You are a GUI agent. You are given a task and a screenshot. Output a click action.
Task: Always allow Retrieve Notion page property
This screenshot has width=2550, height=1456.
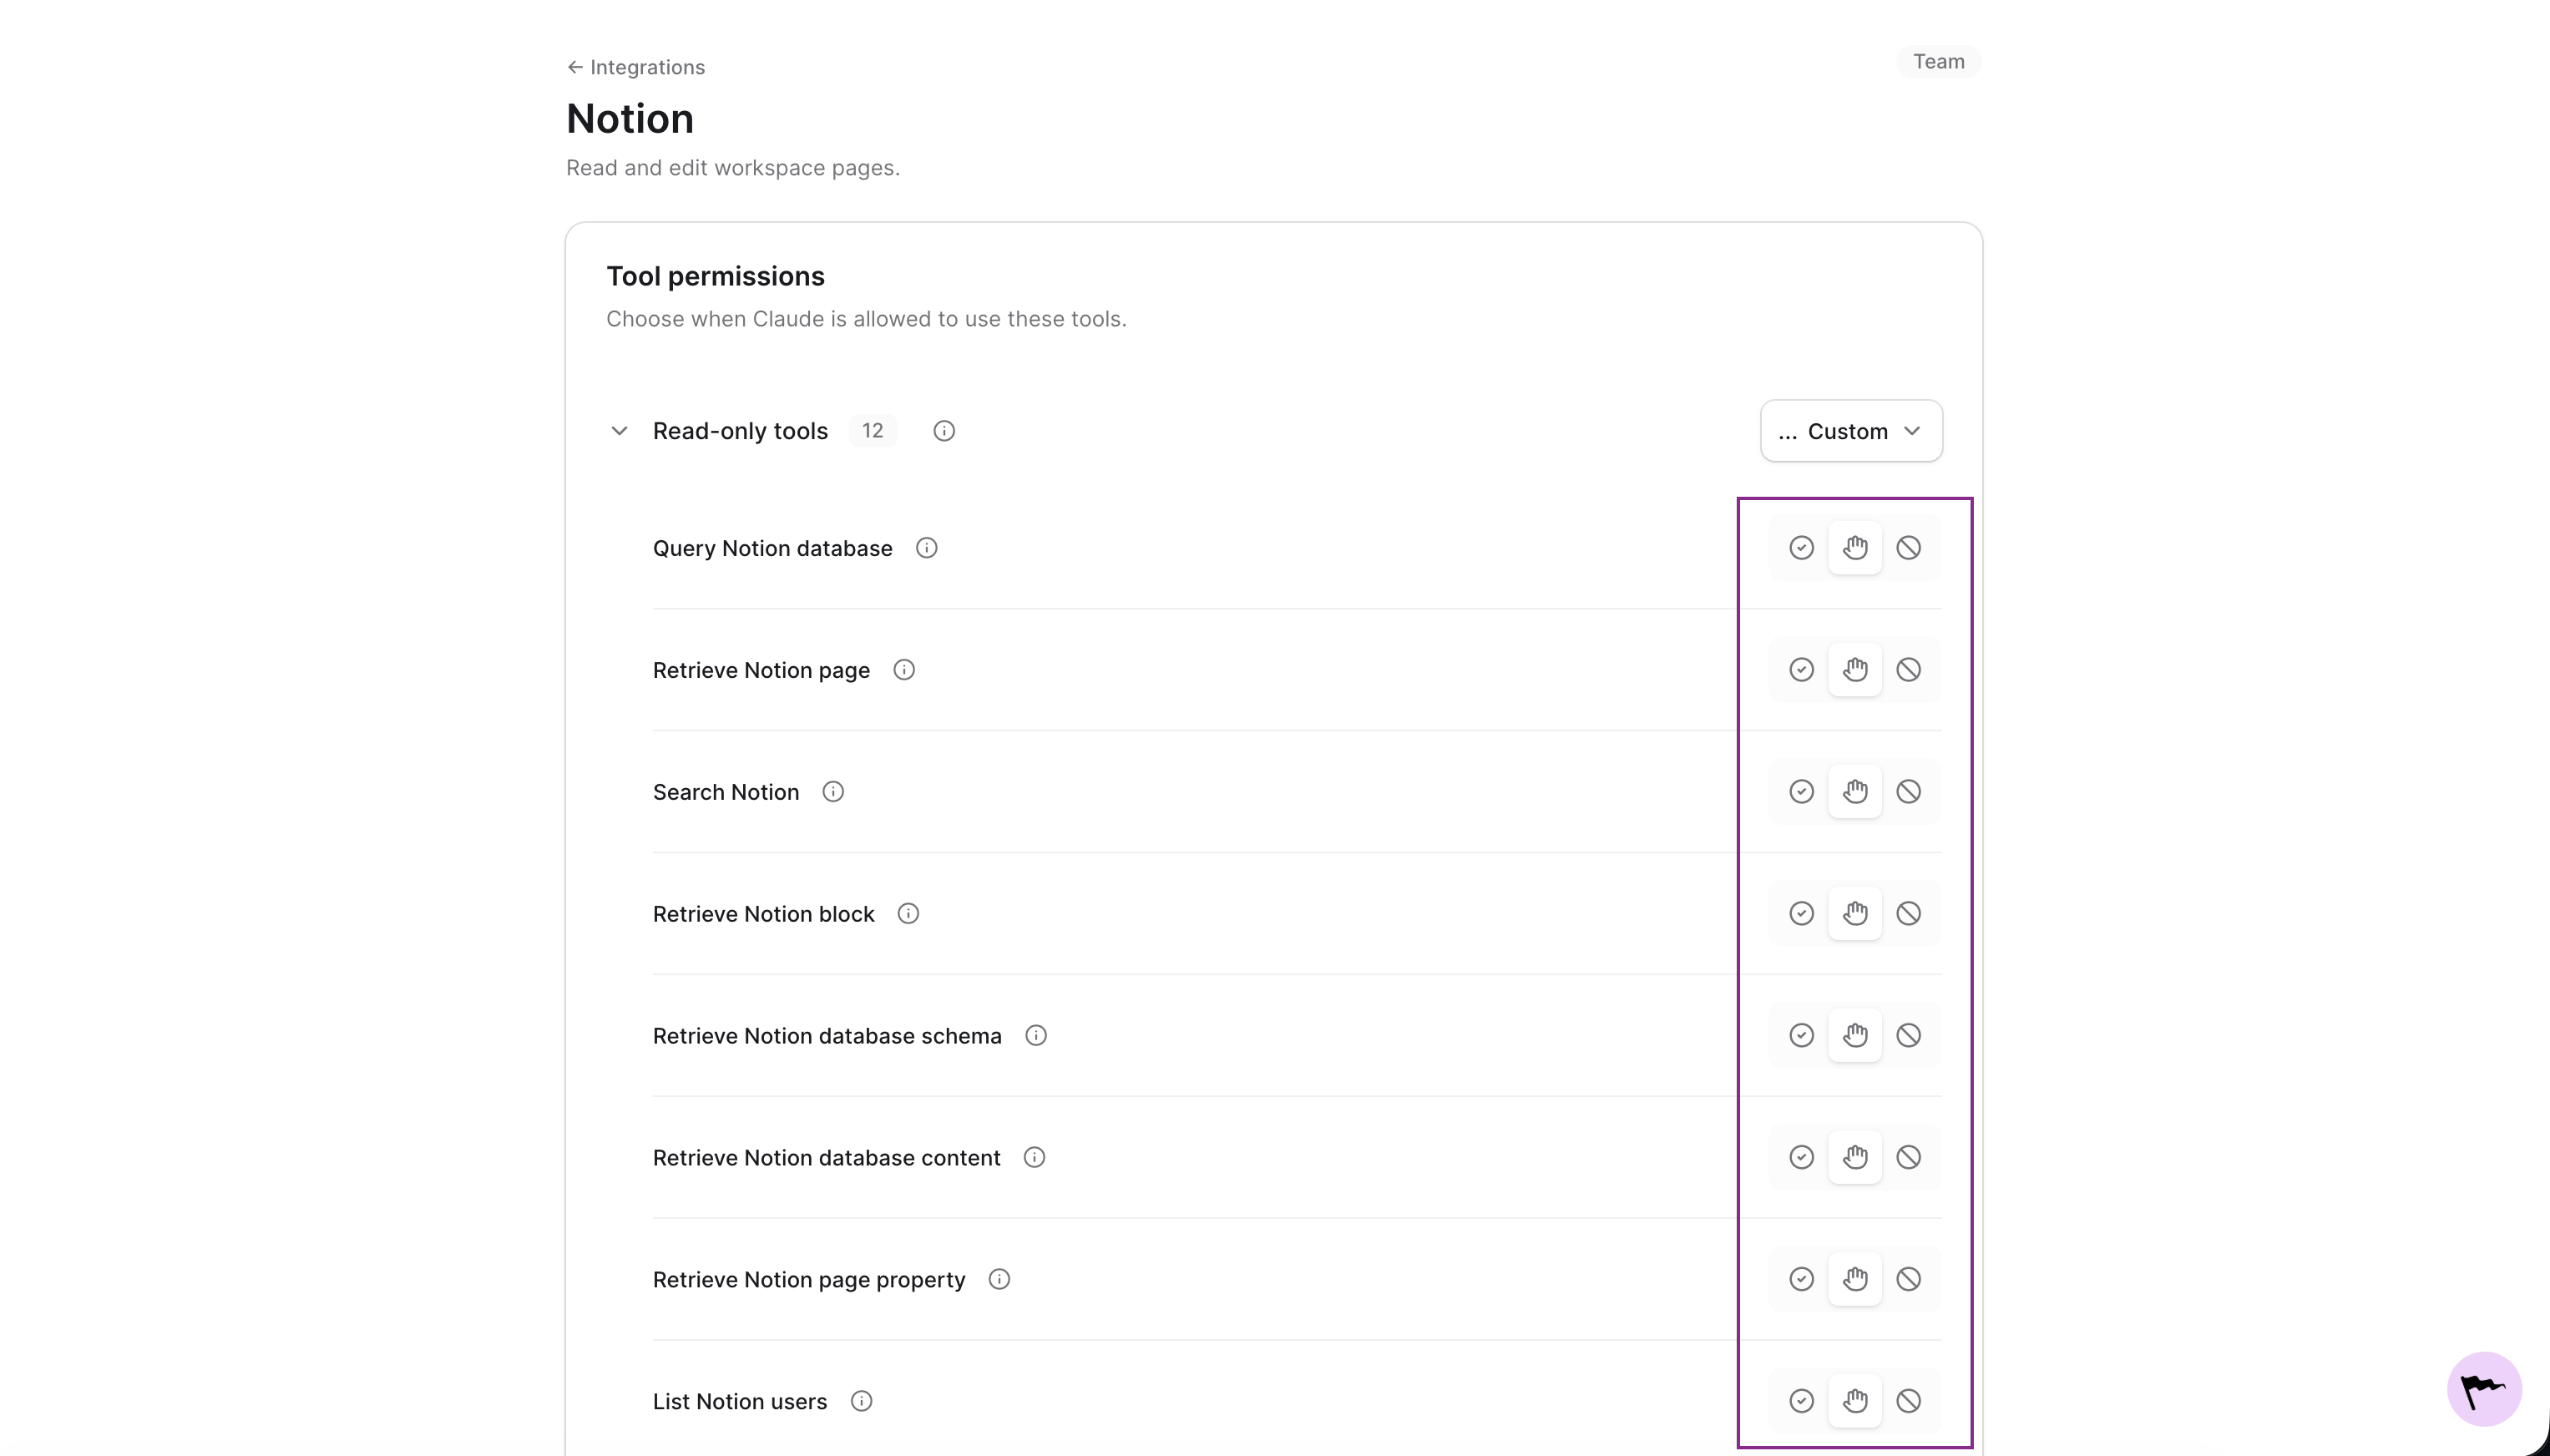[x=1801, y=1280]
